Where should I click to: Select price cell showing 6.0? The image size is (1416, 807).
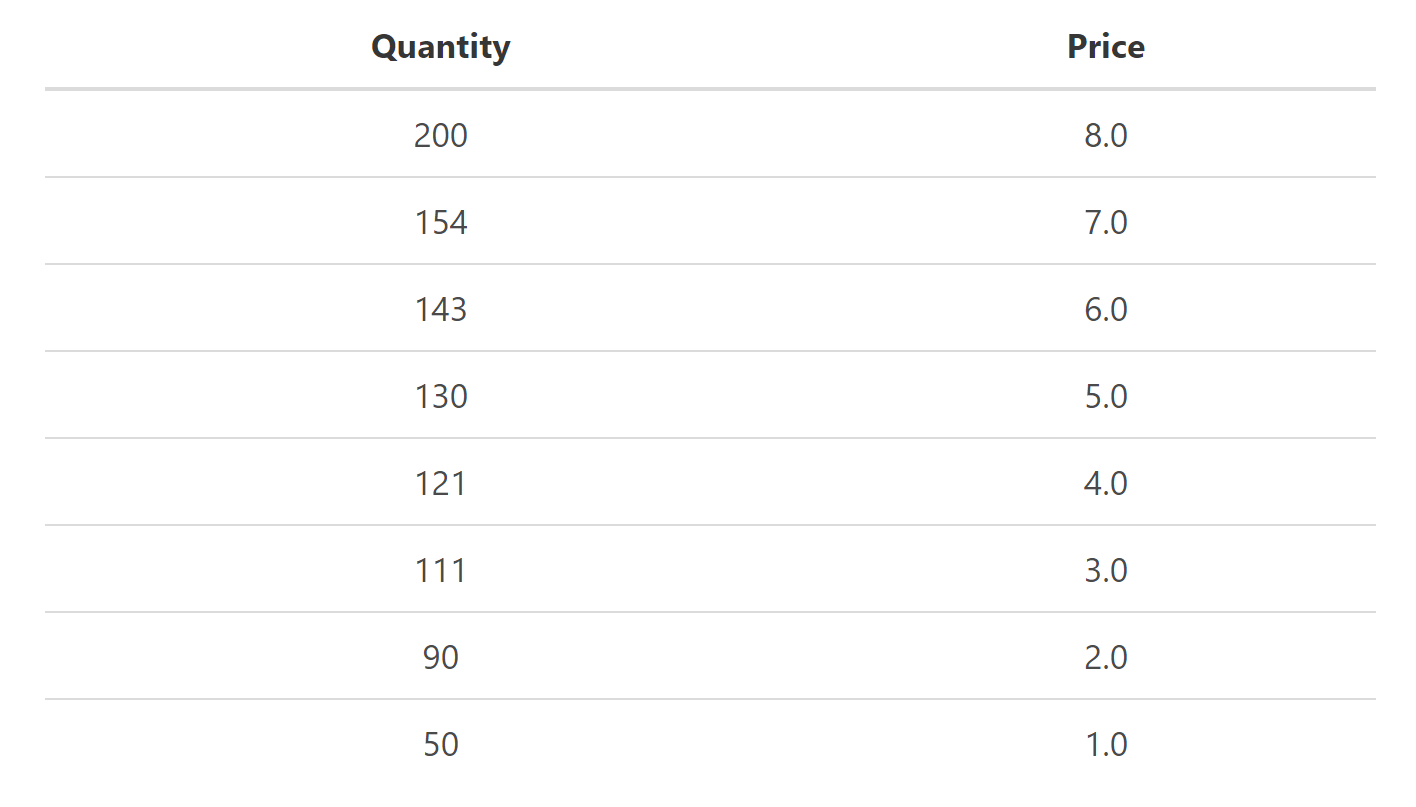[1105, 309]
